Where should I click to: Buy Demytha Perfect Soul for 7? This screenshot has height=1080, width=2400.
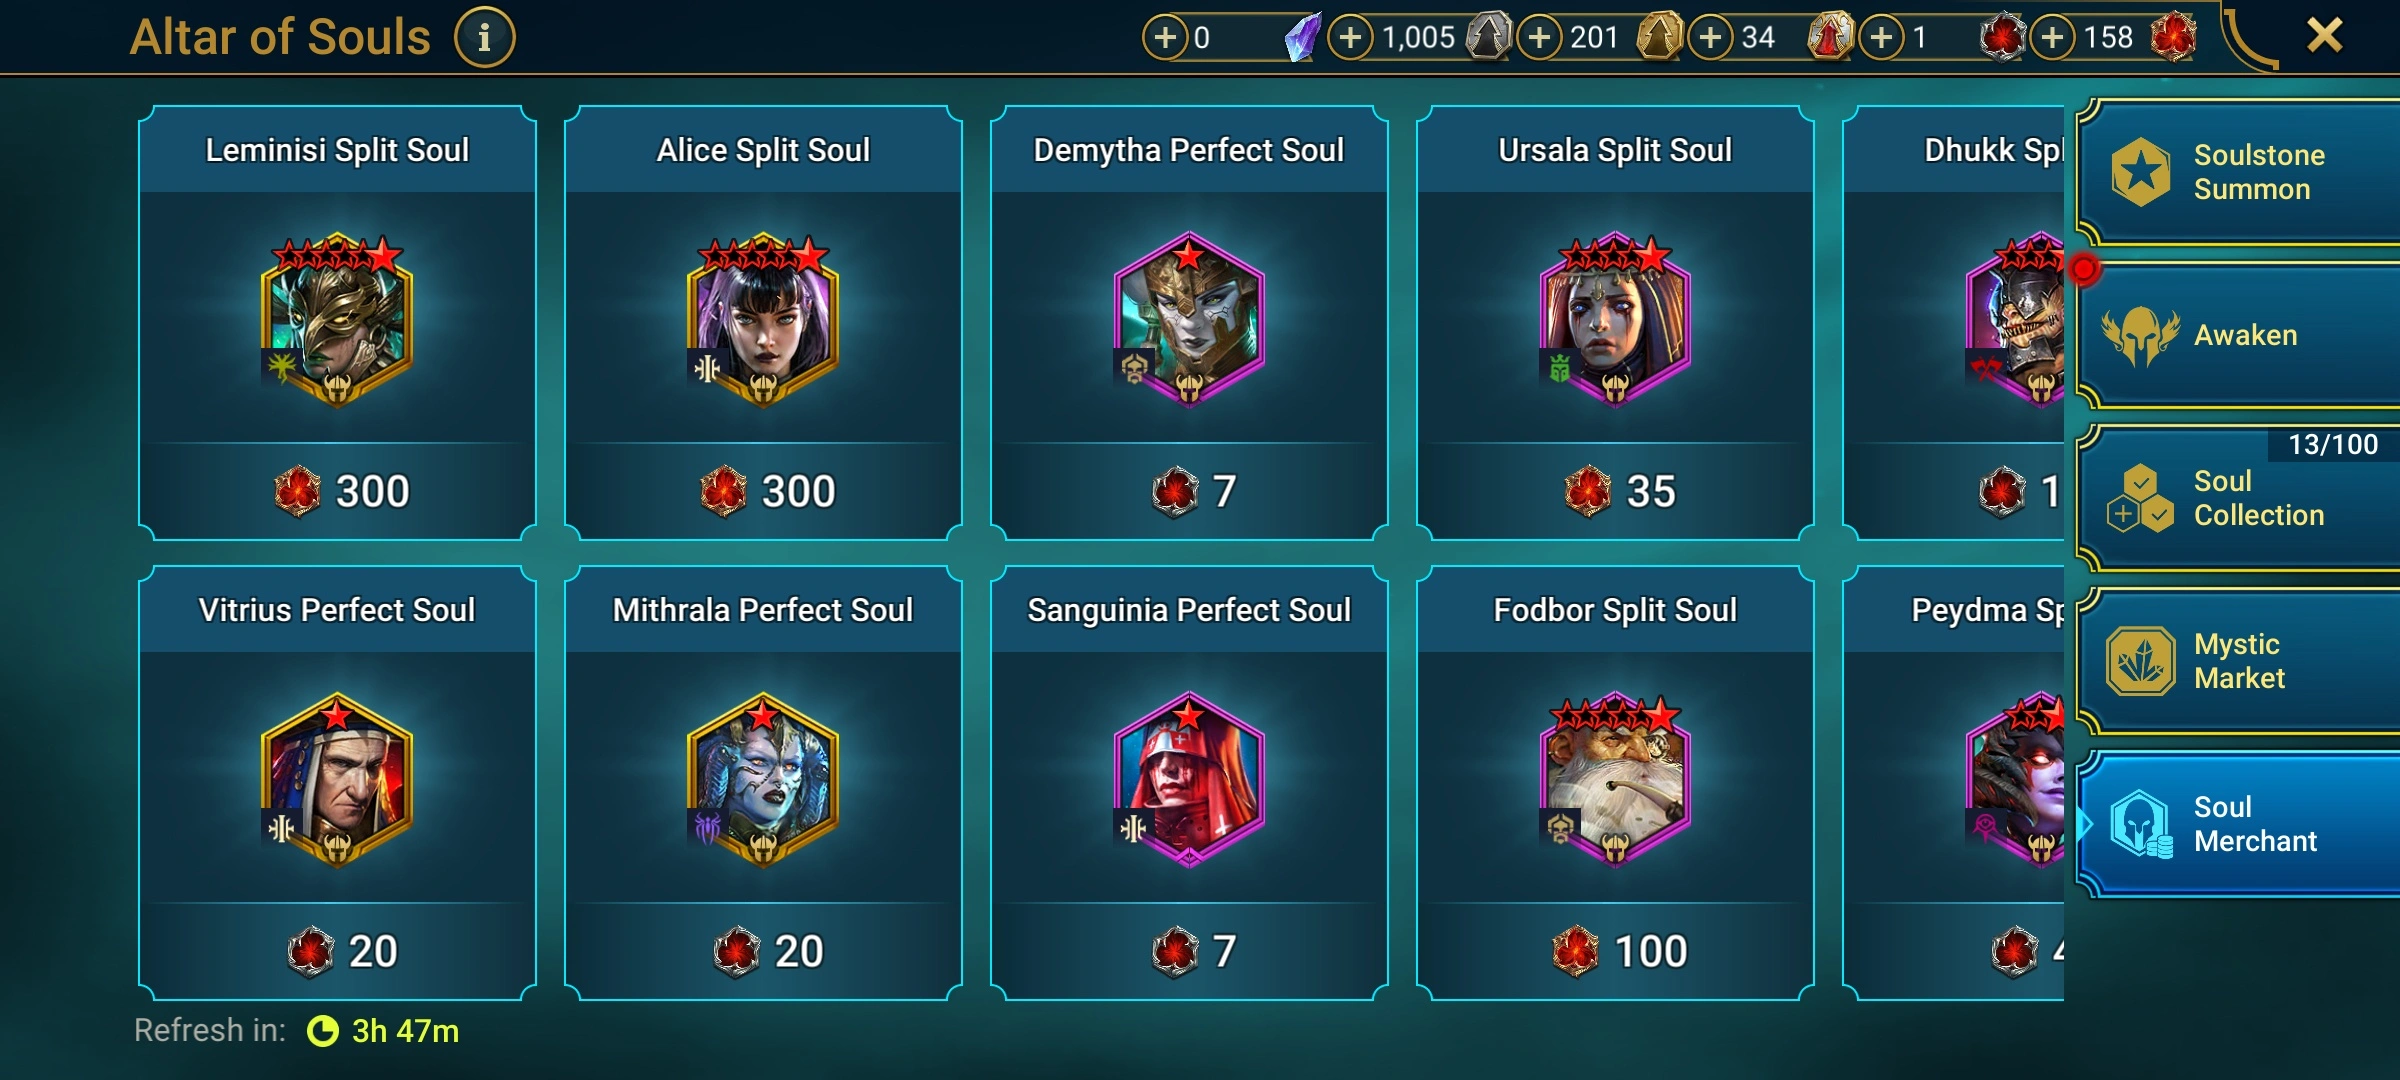point(1189,491)
